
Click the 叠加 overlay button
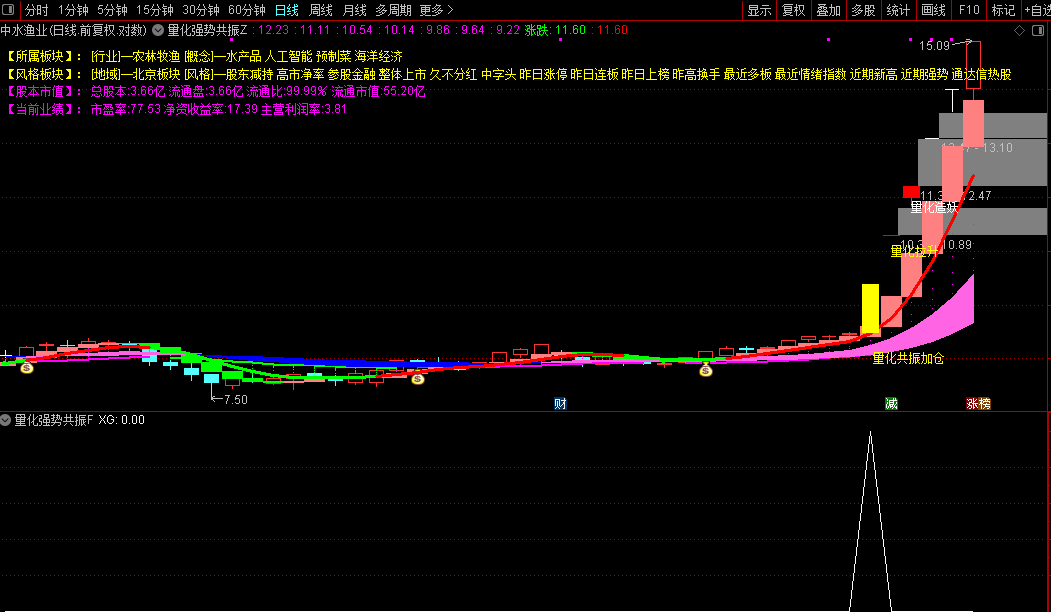coord(828,10)
